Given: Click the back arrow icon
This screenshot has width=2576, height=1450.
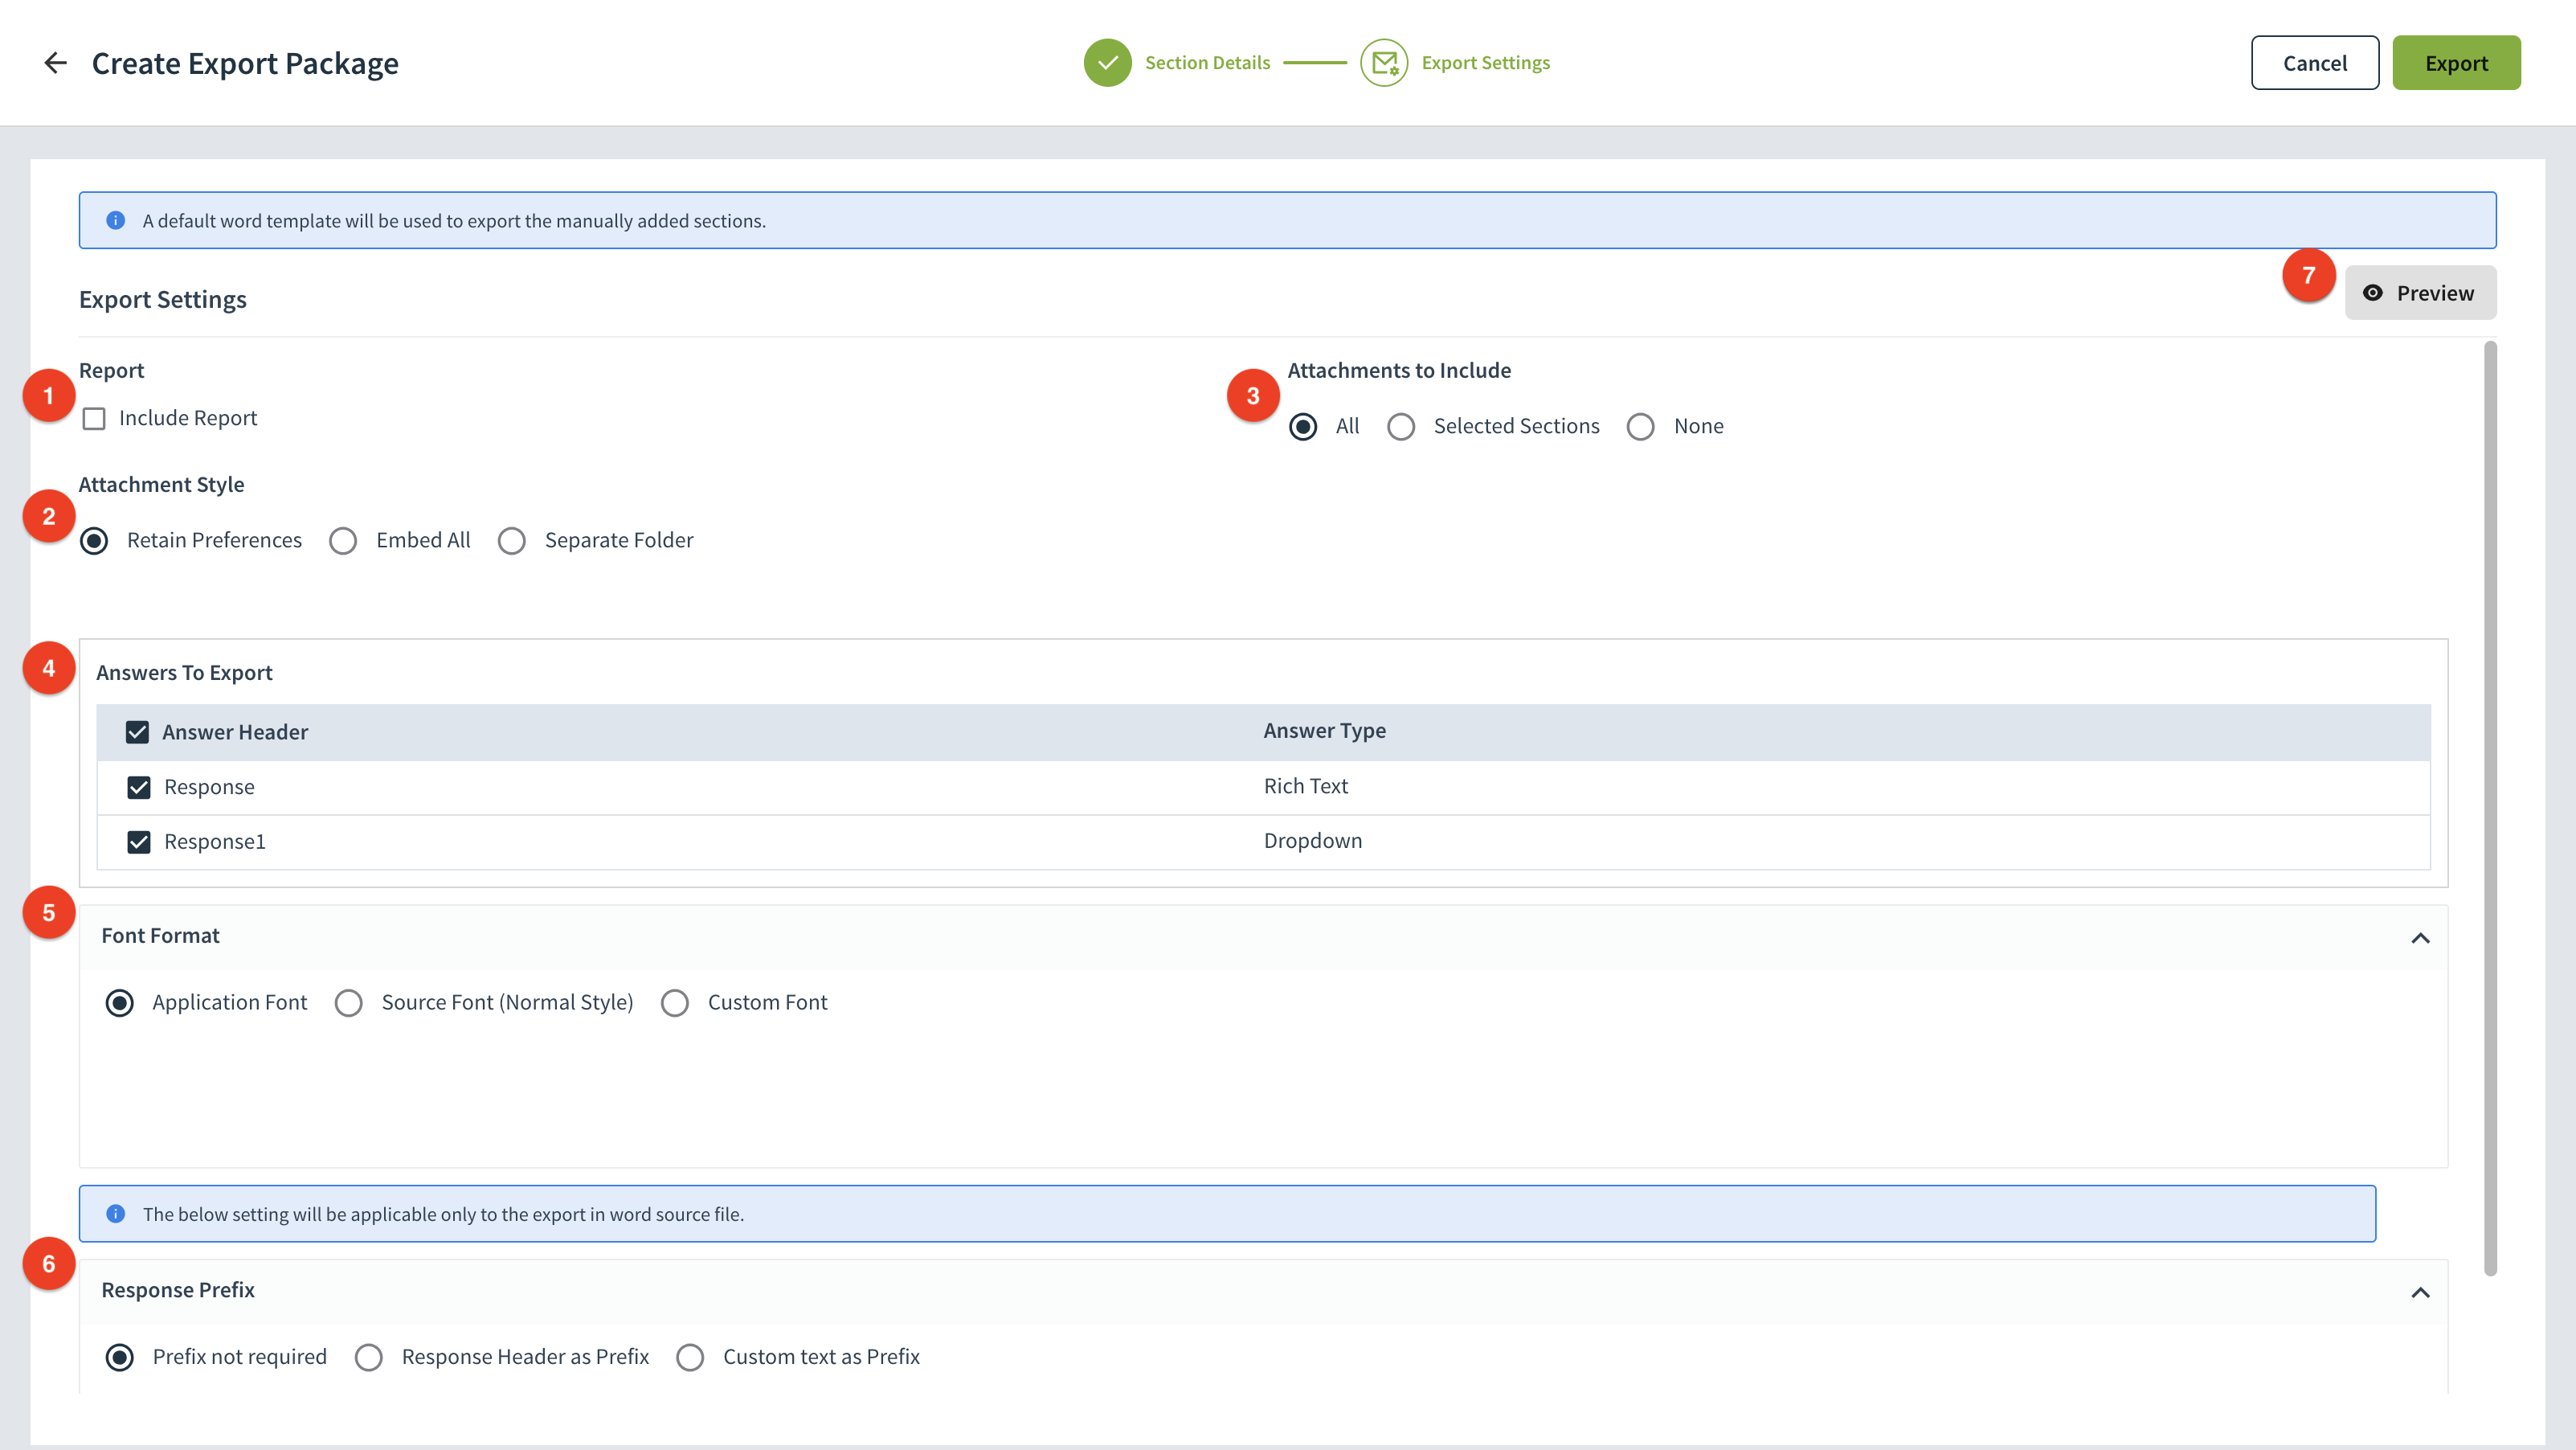Looking at the screenshot, I should [55, 63].
